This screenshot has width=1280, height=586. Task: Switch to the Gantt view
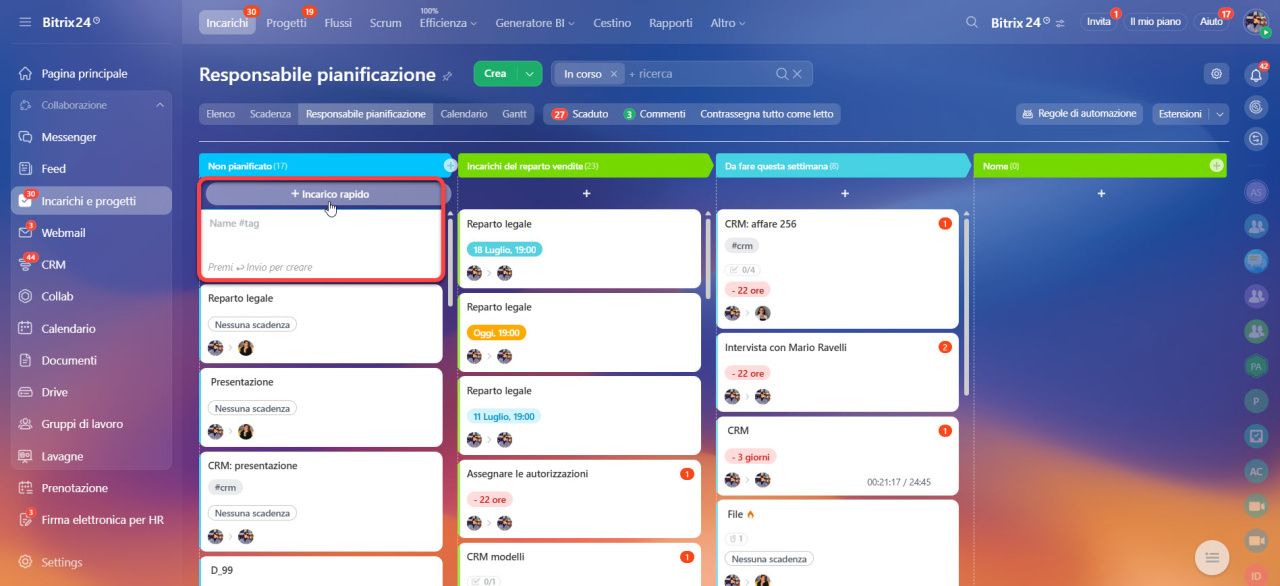click(514, 114)
